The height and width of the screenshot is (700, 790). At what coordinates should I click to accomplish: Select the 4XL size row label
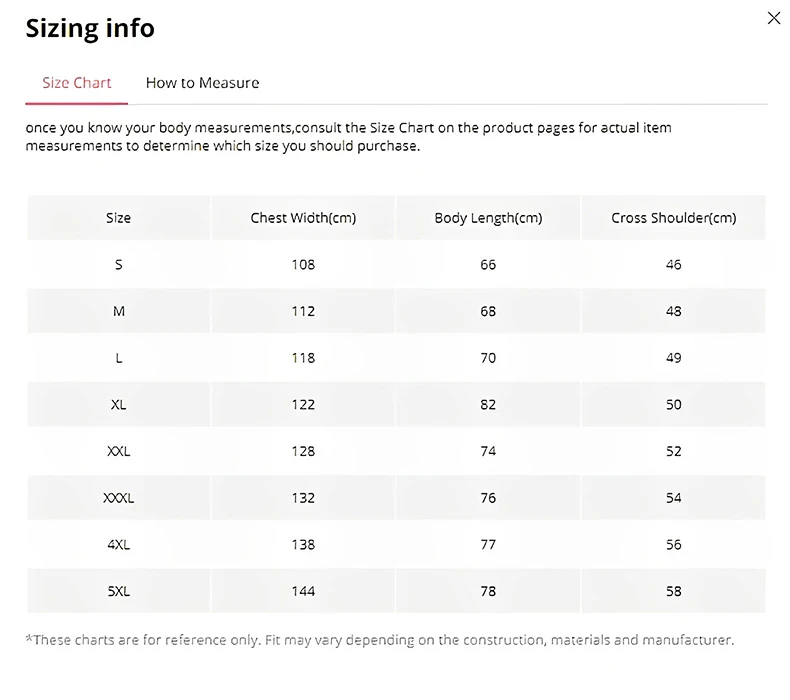[x=119, y=545]
